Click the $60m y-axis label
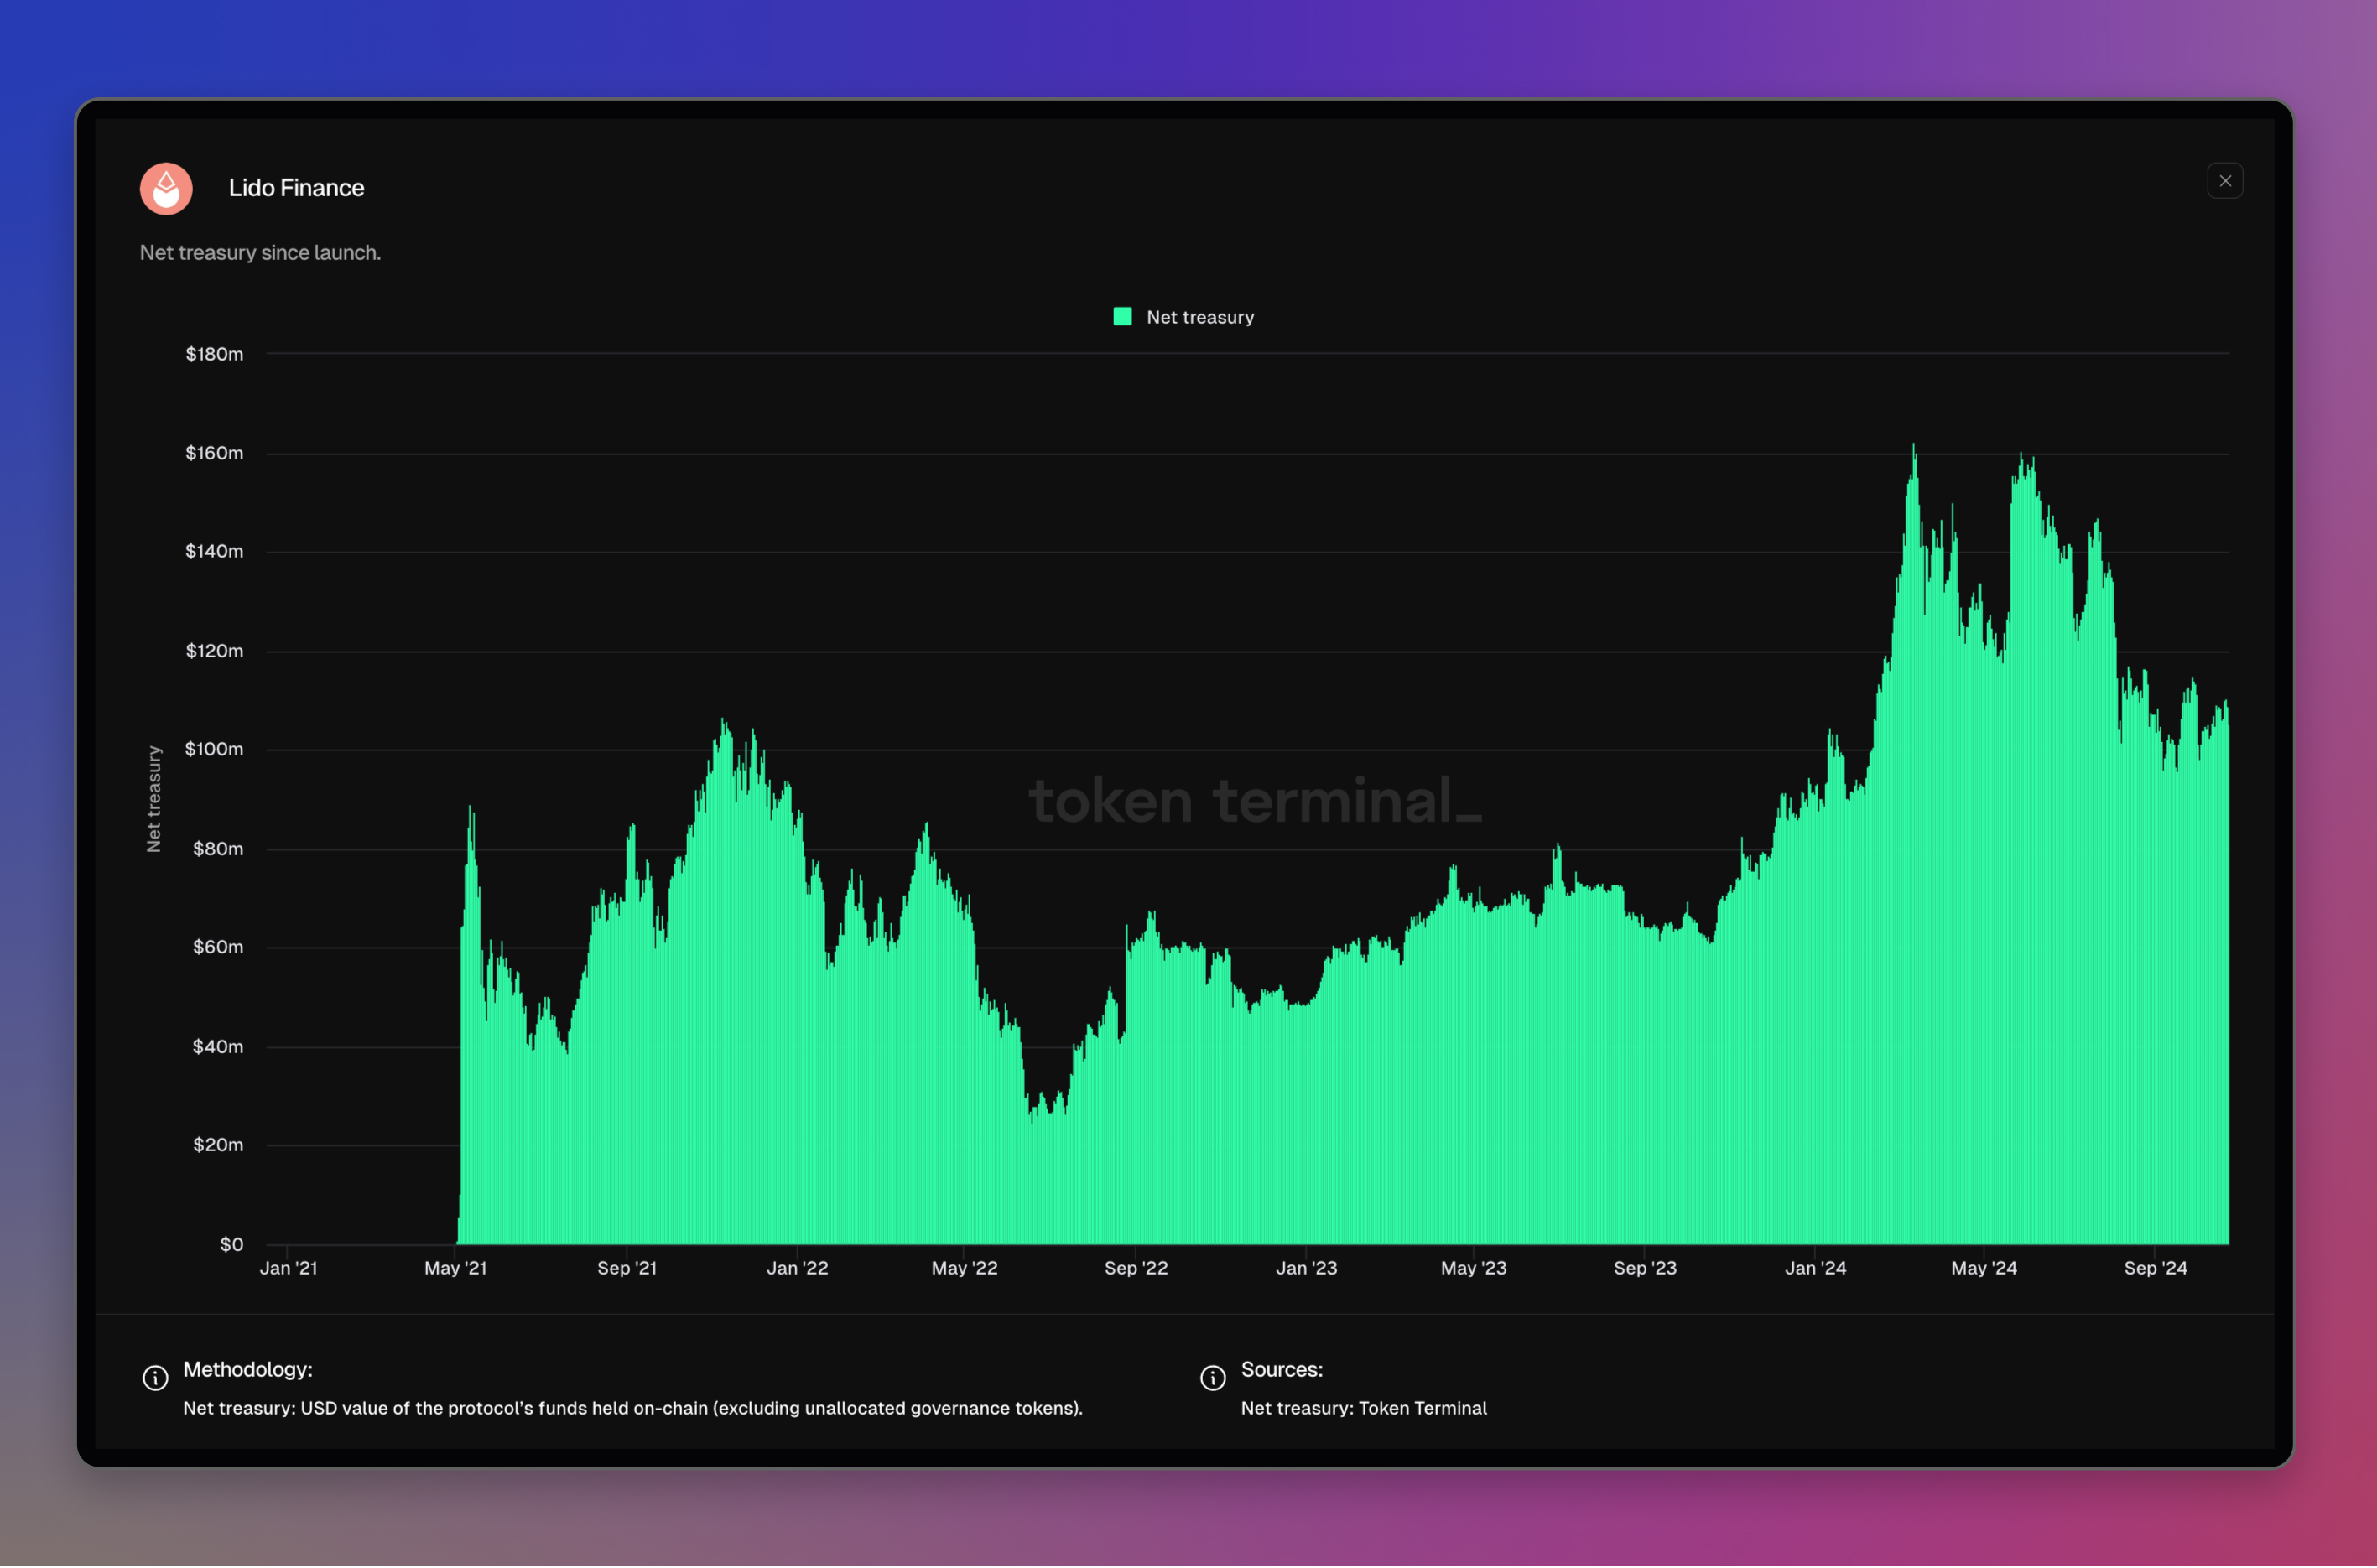 pos(218,947)
